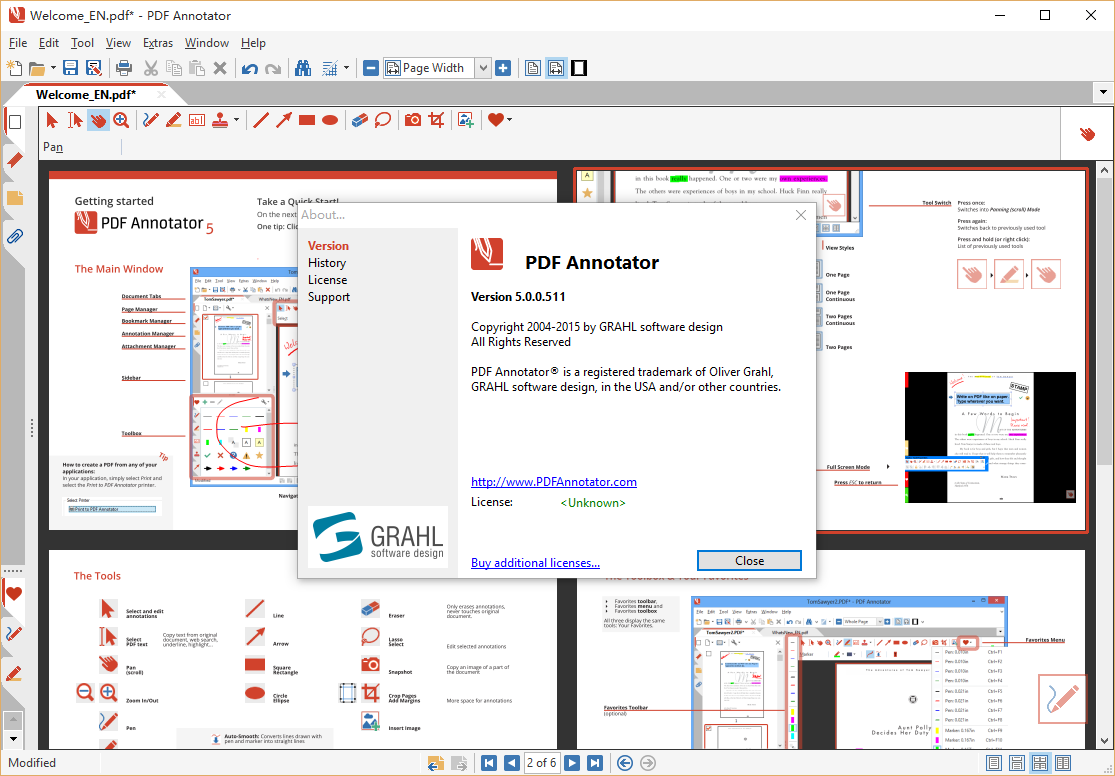This screenshot has height=776, width=1115.
Task: Open the Page Width zoom dropdown
Action: point(483,68)
